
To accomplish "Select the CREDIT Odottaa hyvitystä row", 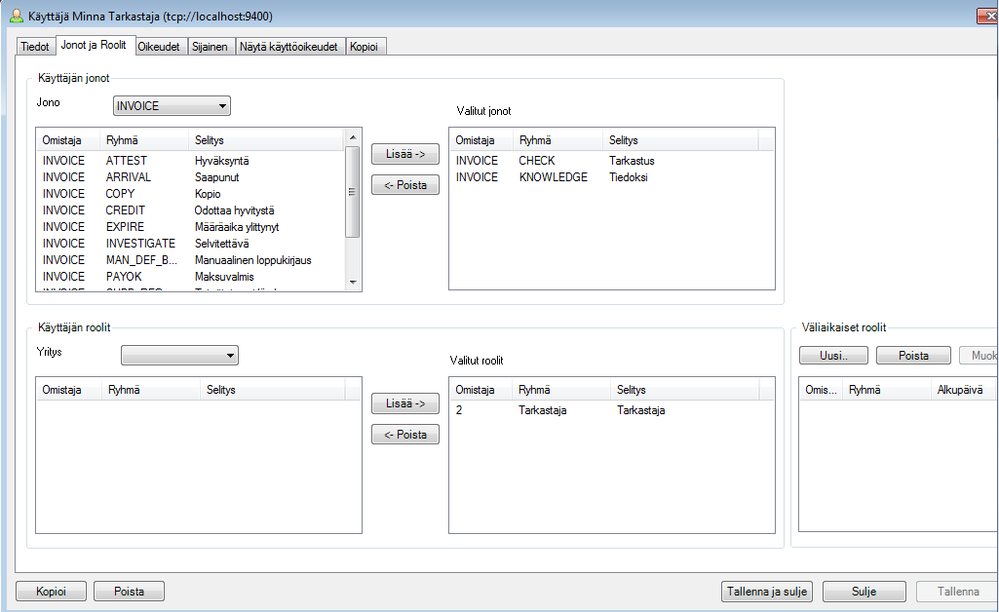I will pyautogui.click(x=190, y=211).
